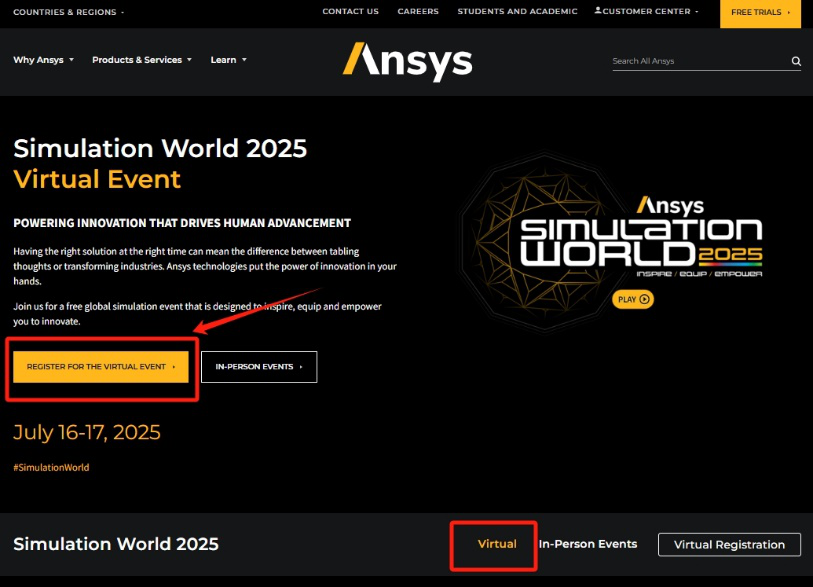Click the search magnifier icon

coord(796,61)
